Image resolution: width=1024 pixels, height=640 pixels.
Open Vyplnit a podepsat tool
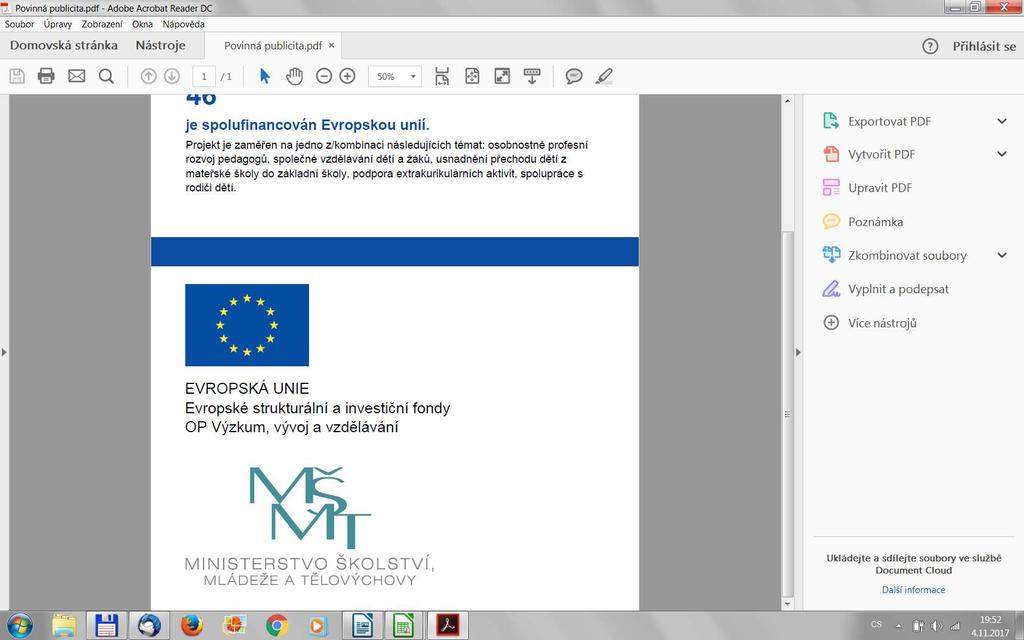(898, 289)
